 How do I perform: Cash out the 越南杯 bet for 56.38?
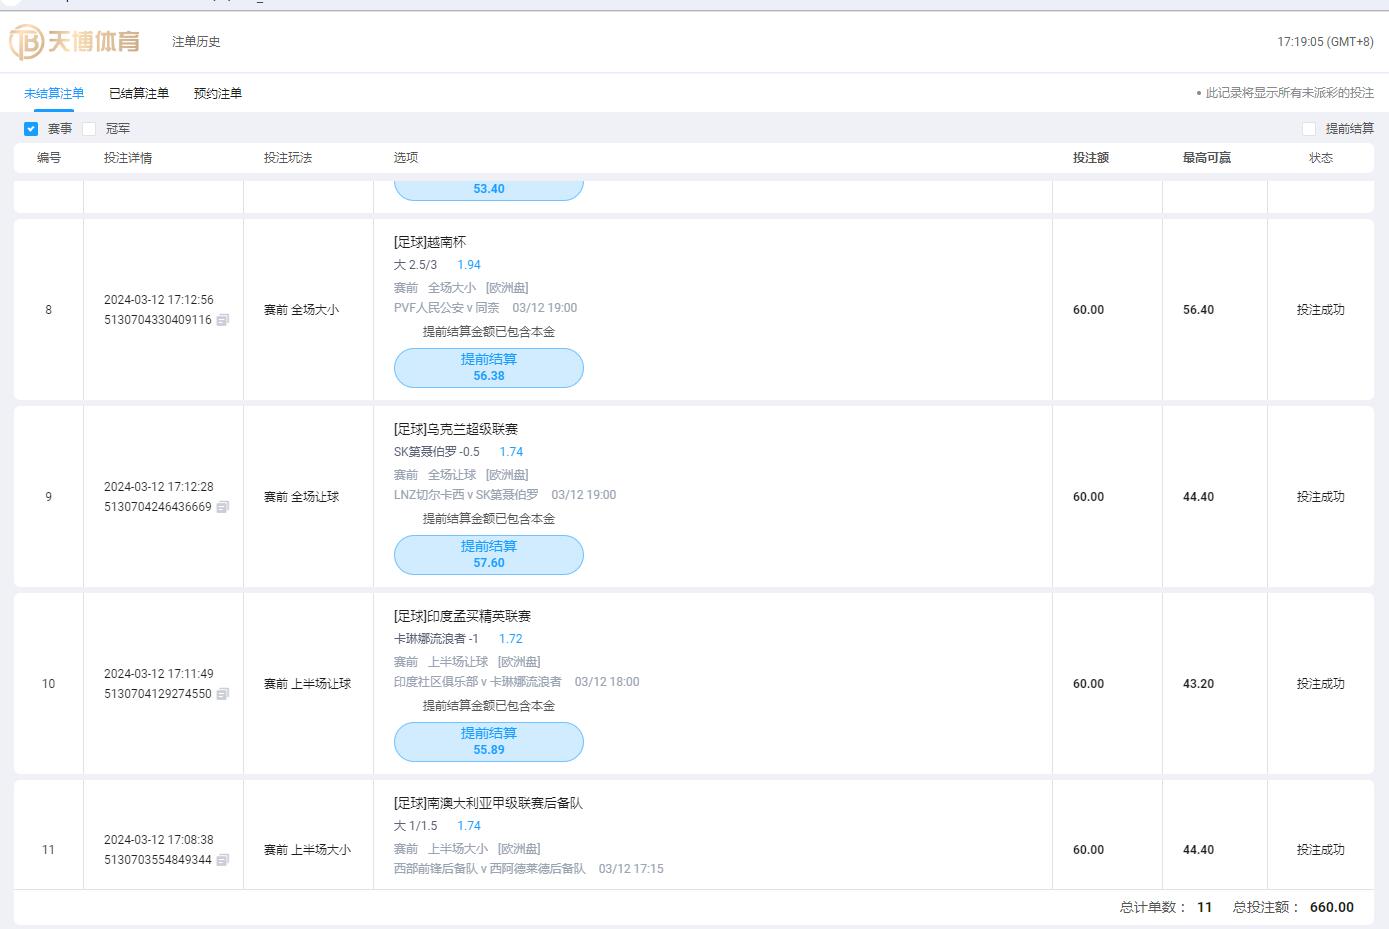pyautogui.click(x=488, y=367)
